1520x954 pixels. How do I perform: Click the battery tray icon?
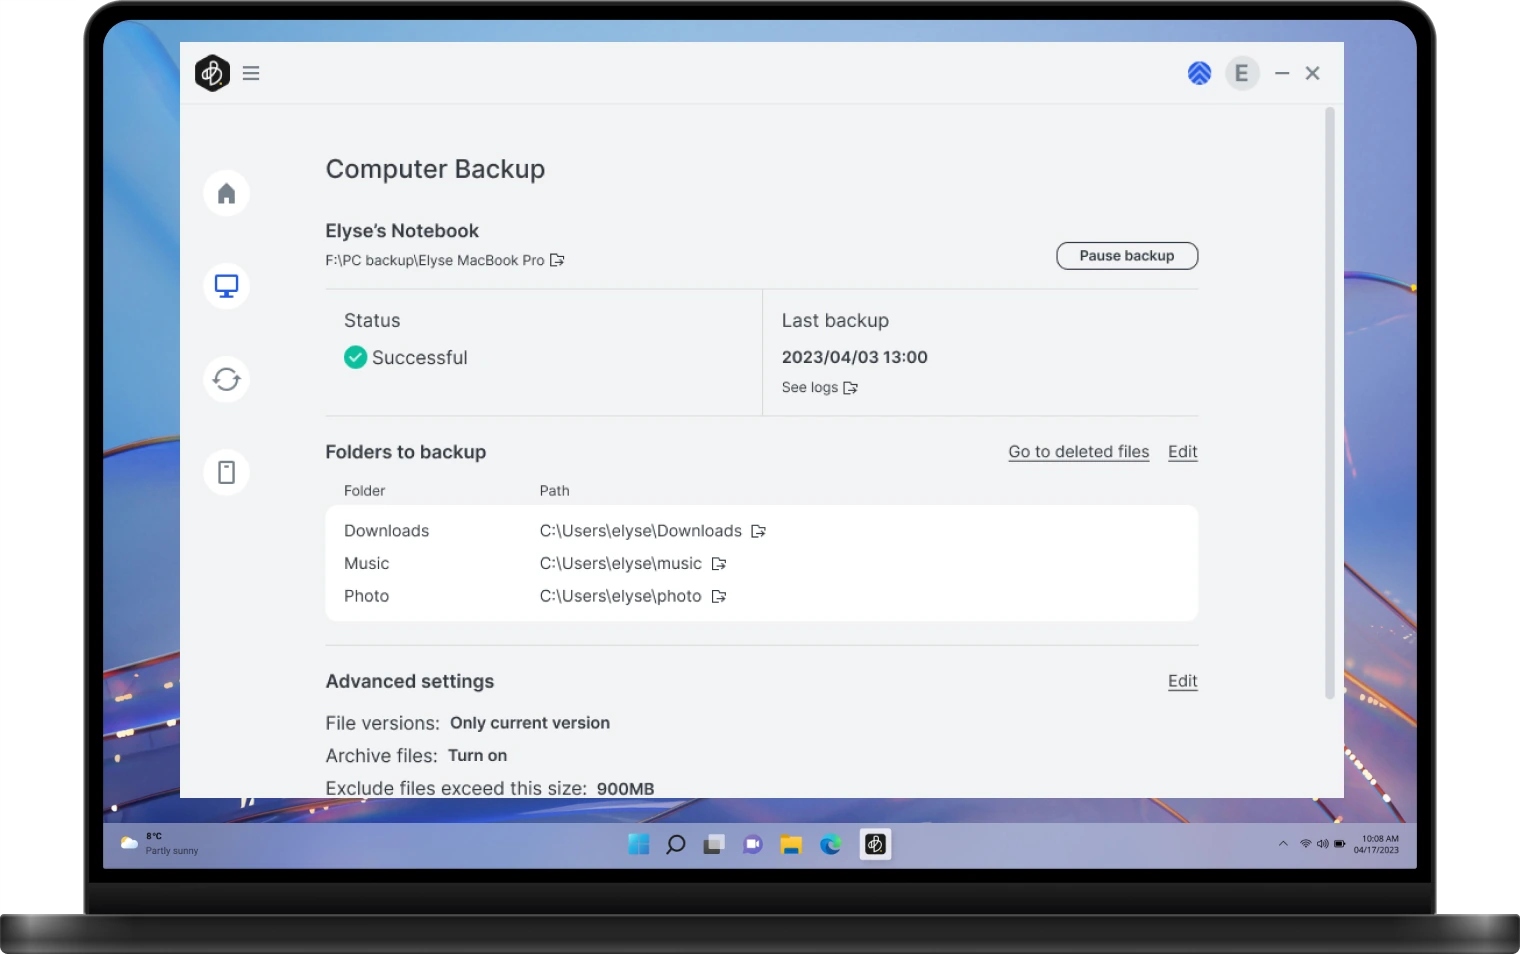(x=1339, y=844)
